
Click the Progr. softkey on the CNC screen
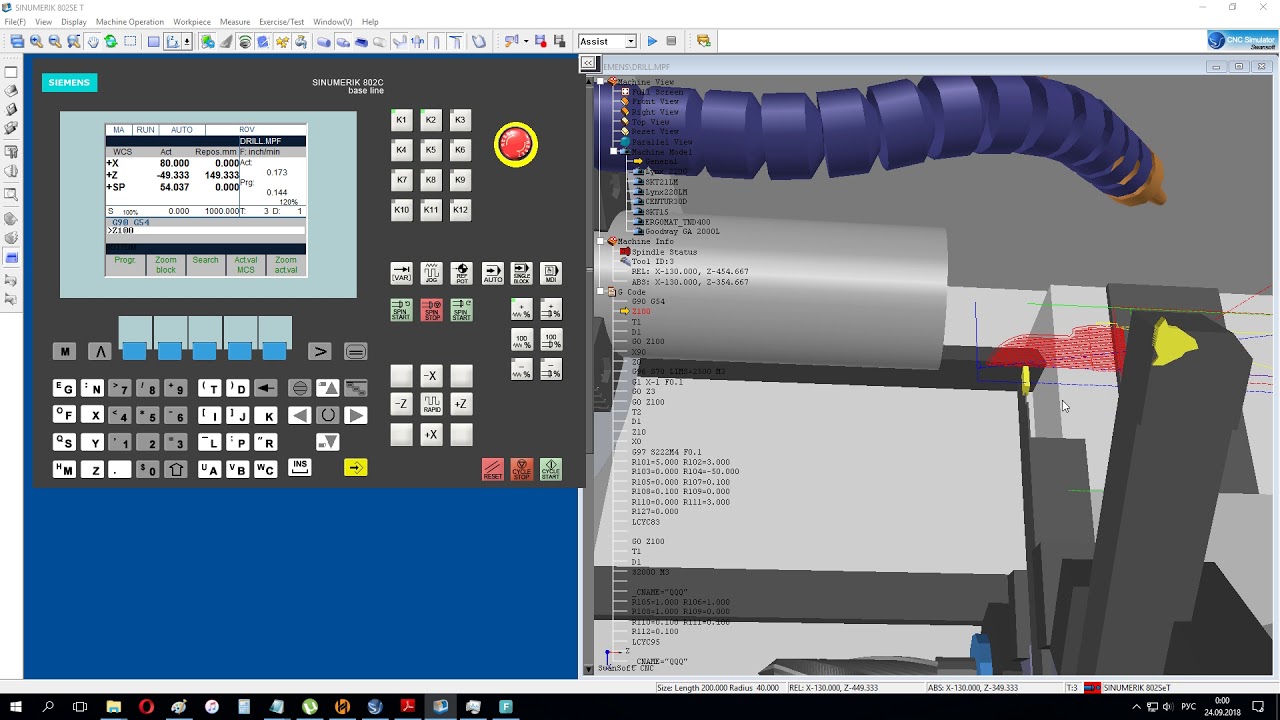click(125, 265)
